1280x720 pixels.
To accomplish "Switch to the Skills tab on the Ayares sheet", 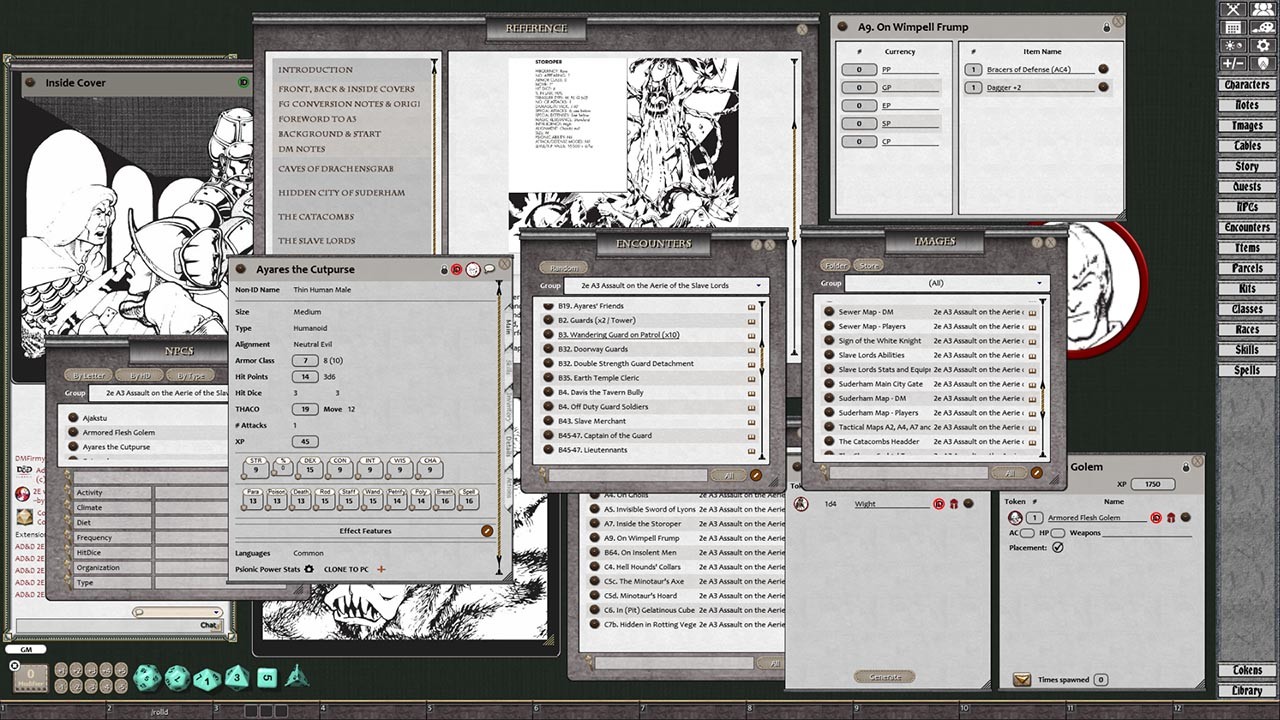I will [508, 361].
